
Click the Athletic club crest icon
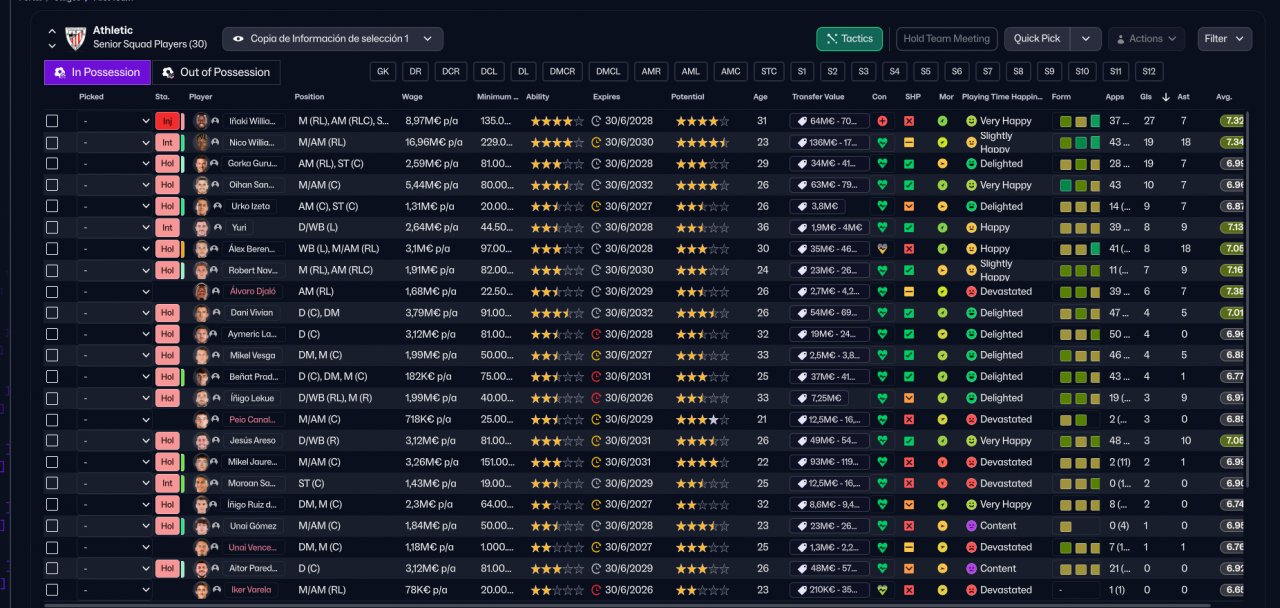tap(75, 38)
